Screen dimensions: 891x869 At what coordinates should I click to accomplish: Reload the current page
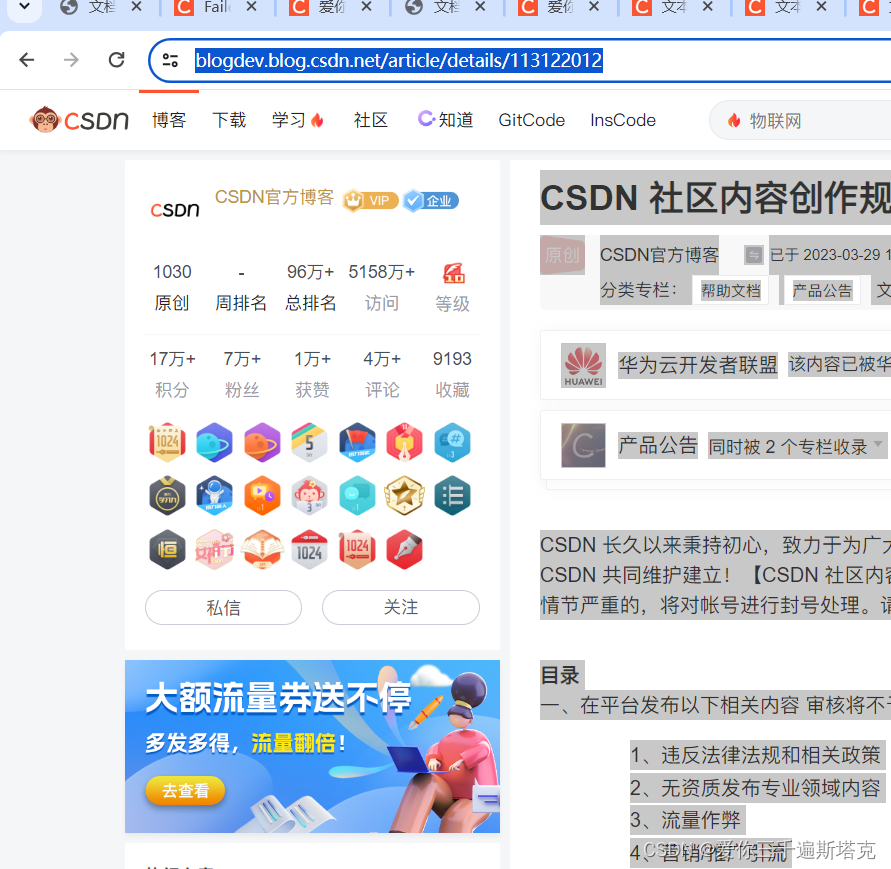pyautogui.click(x=116, y=60)
